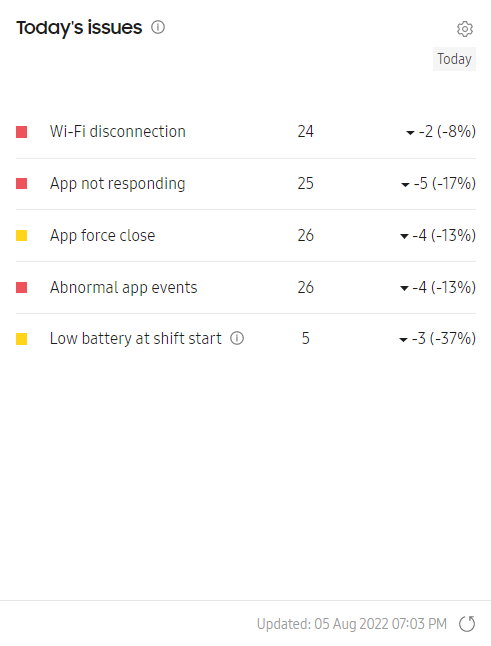Open Low battery at shift start issue
Image resolution: width=491 pixels, height=646 pixels.
coord(246,339)
